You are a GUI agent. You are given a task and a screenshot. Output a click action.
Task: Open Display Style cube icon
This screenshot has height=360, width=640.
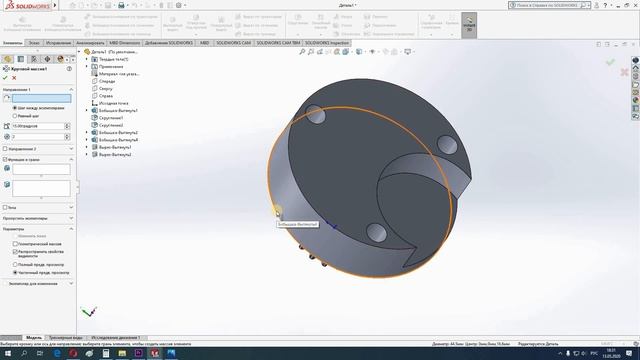(359, 52)
